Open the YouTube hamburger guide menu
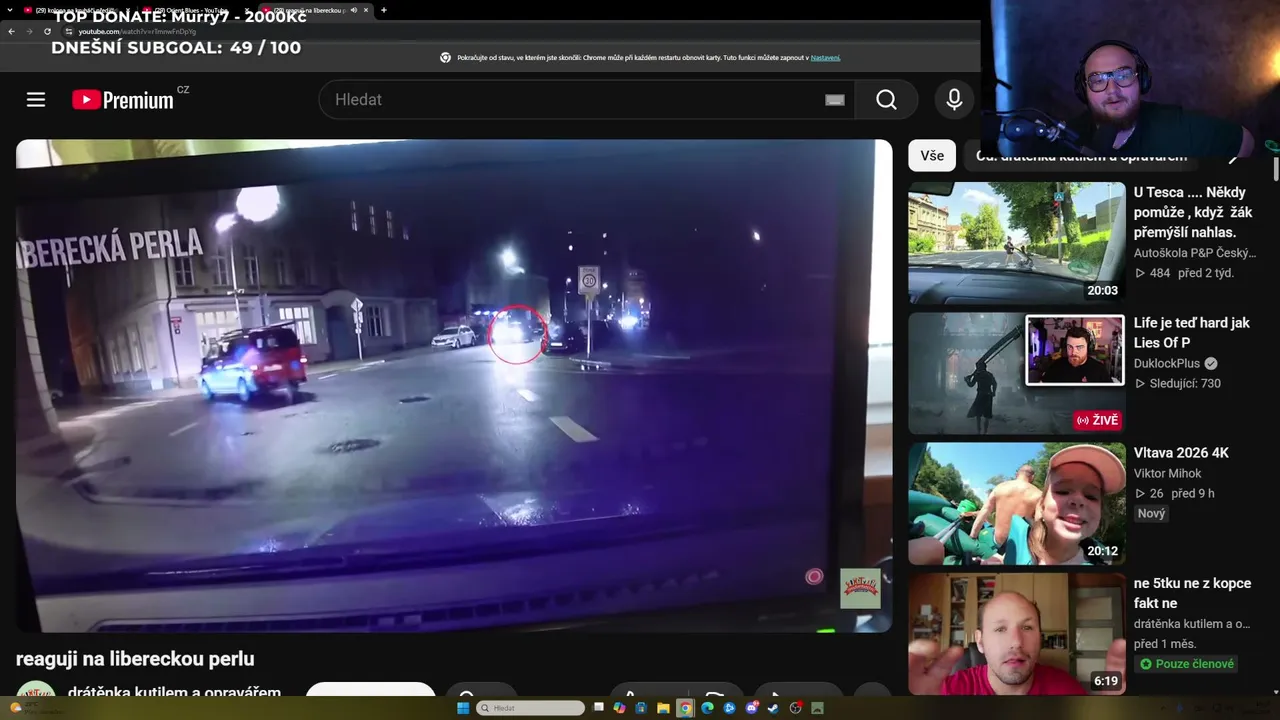1280x720 pixels. [36, 100]
